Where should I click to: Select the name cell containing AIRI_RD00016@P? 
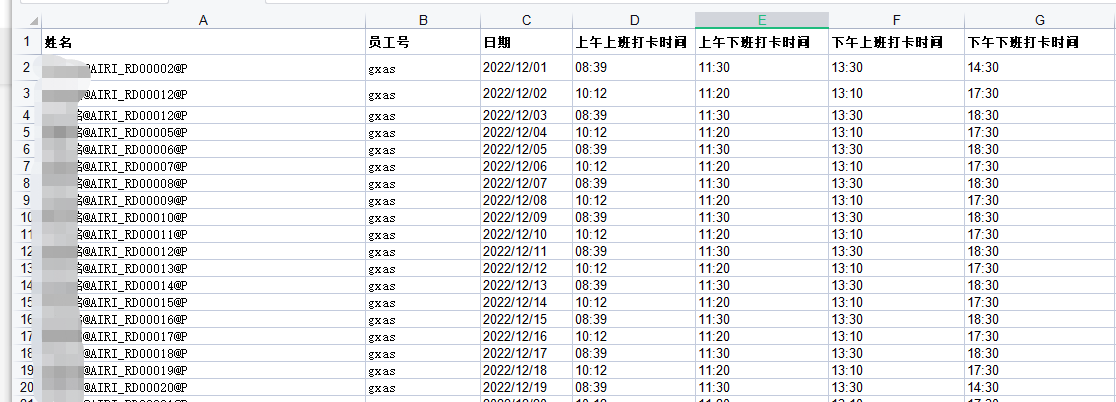coord(204,319)
